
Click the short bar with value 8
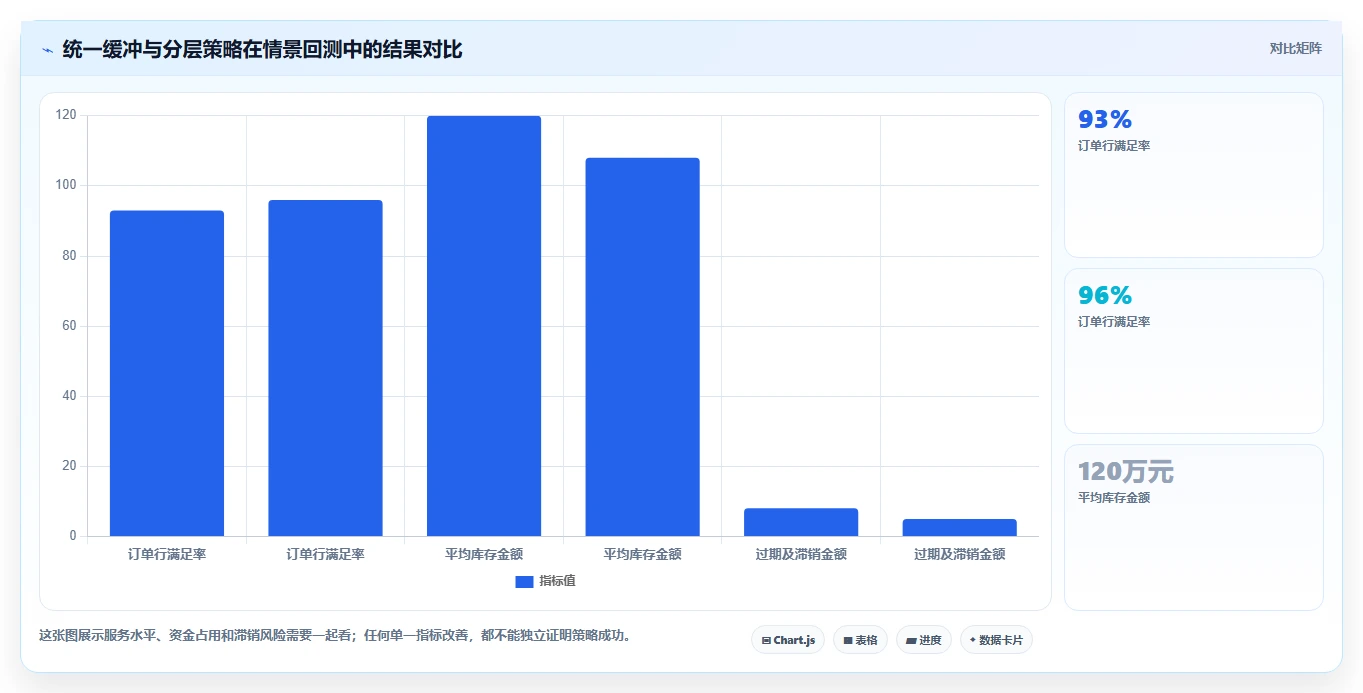point(801,522)
